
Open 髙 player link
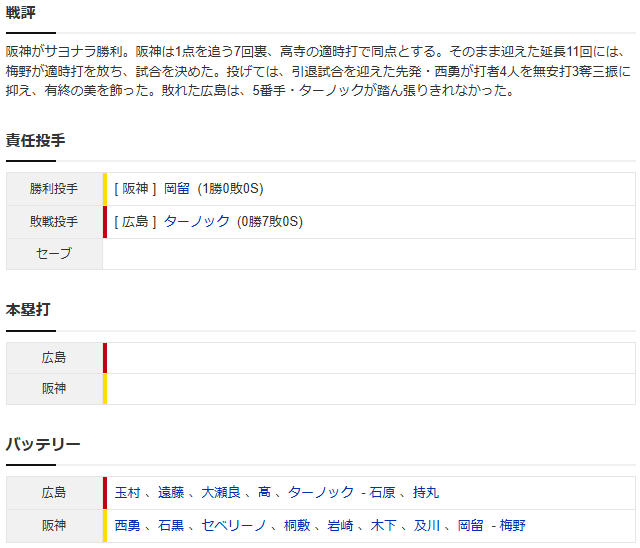coord(264,493)
